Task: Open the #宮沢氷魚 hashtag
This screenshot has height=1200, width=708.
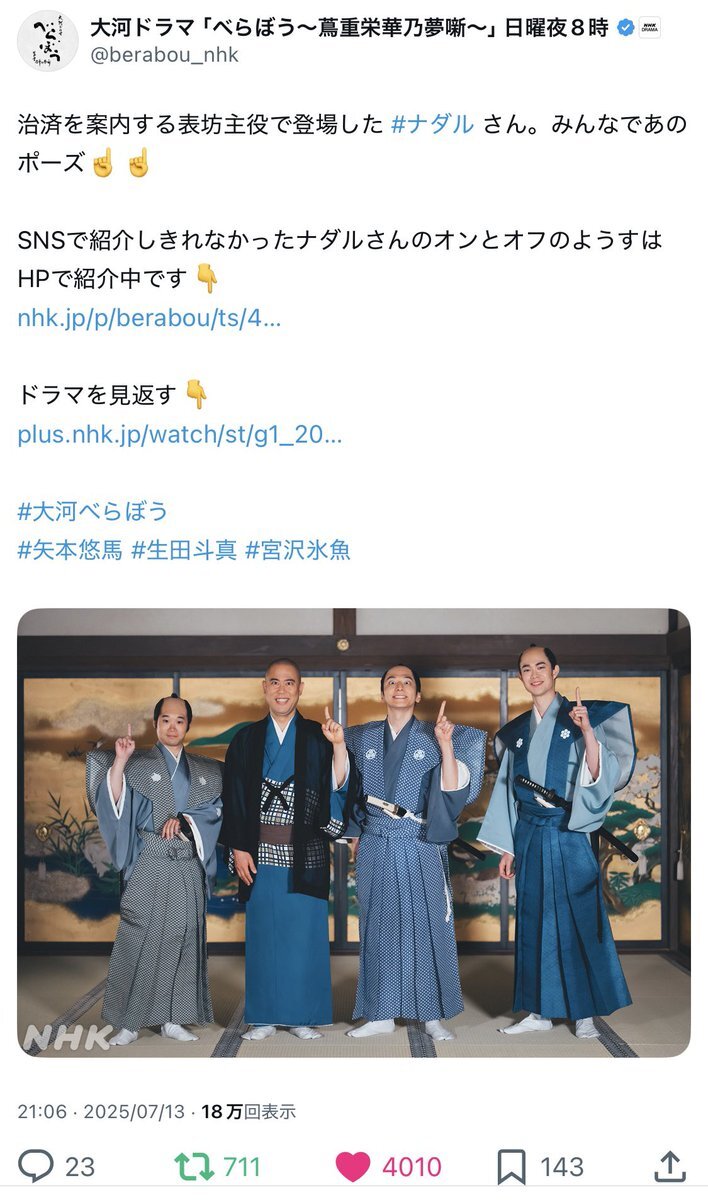Action: pyautogui.click(x=298, y=550)
